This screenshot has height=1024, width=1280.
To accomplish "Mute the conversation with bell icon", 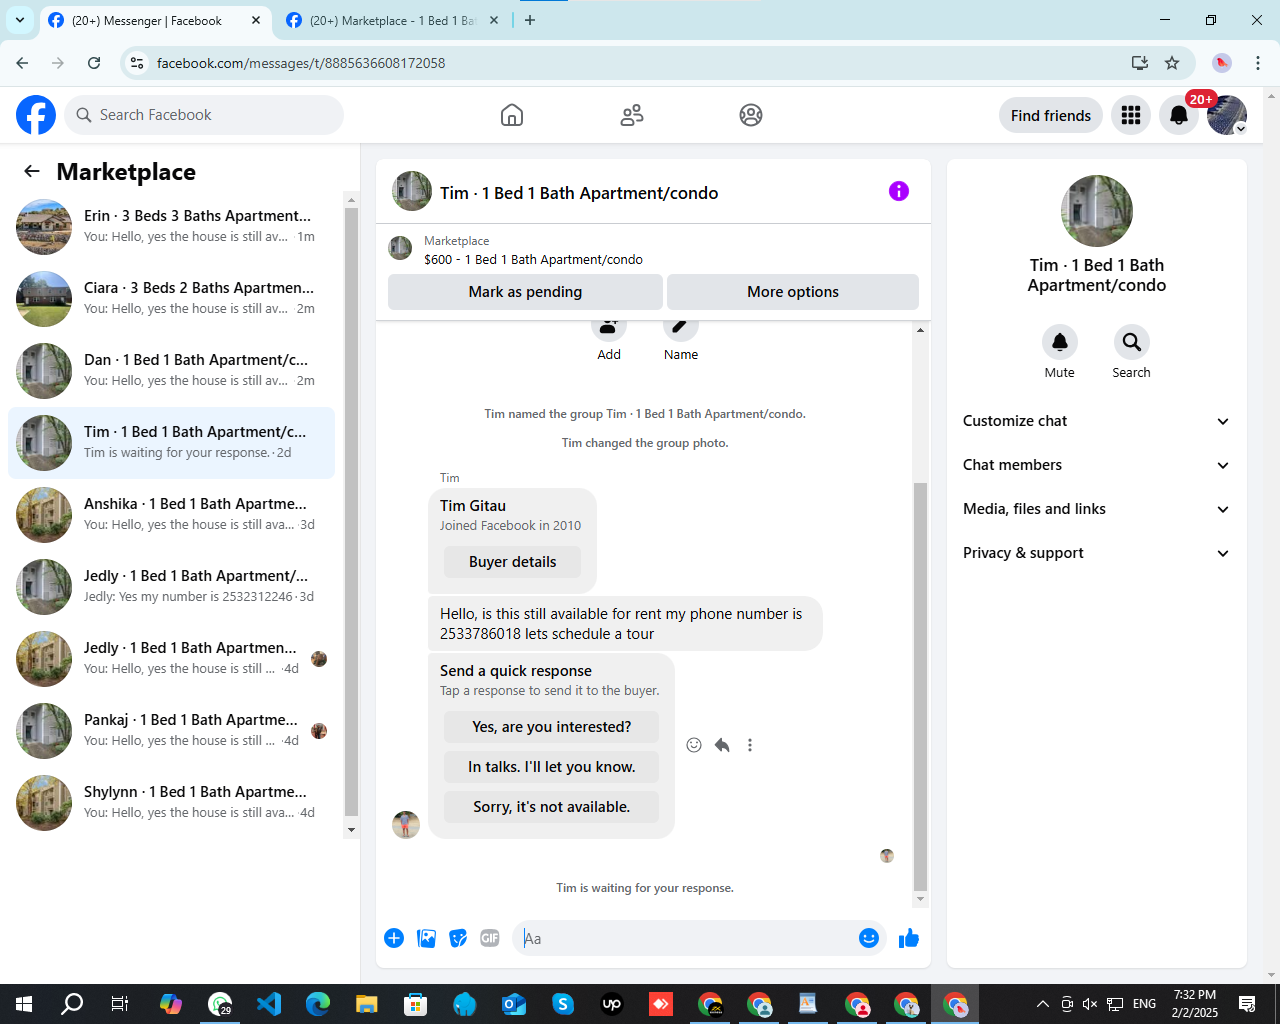I will pyautogui.click(x=1060, y=342).
